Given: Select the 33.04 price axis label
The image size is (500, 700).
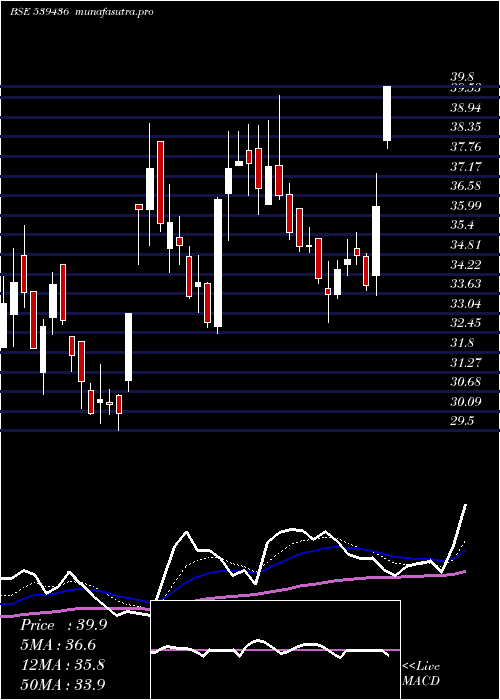Looking at the screenshot, I should 465,304.
